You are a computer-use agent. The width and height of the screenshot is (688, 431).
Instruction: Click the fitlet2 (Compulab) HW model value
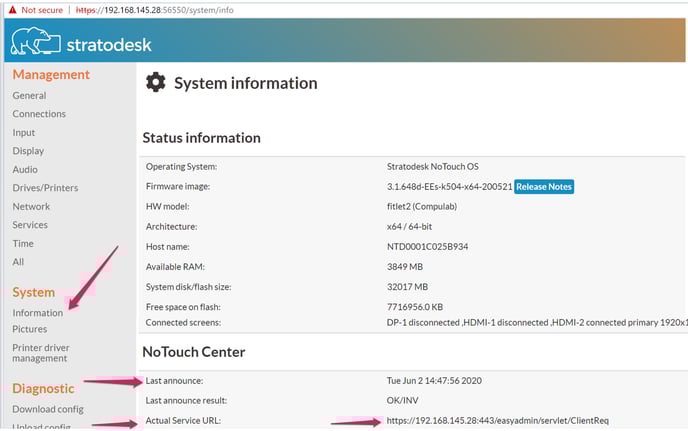pos(422,206)
